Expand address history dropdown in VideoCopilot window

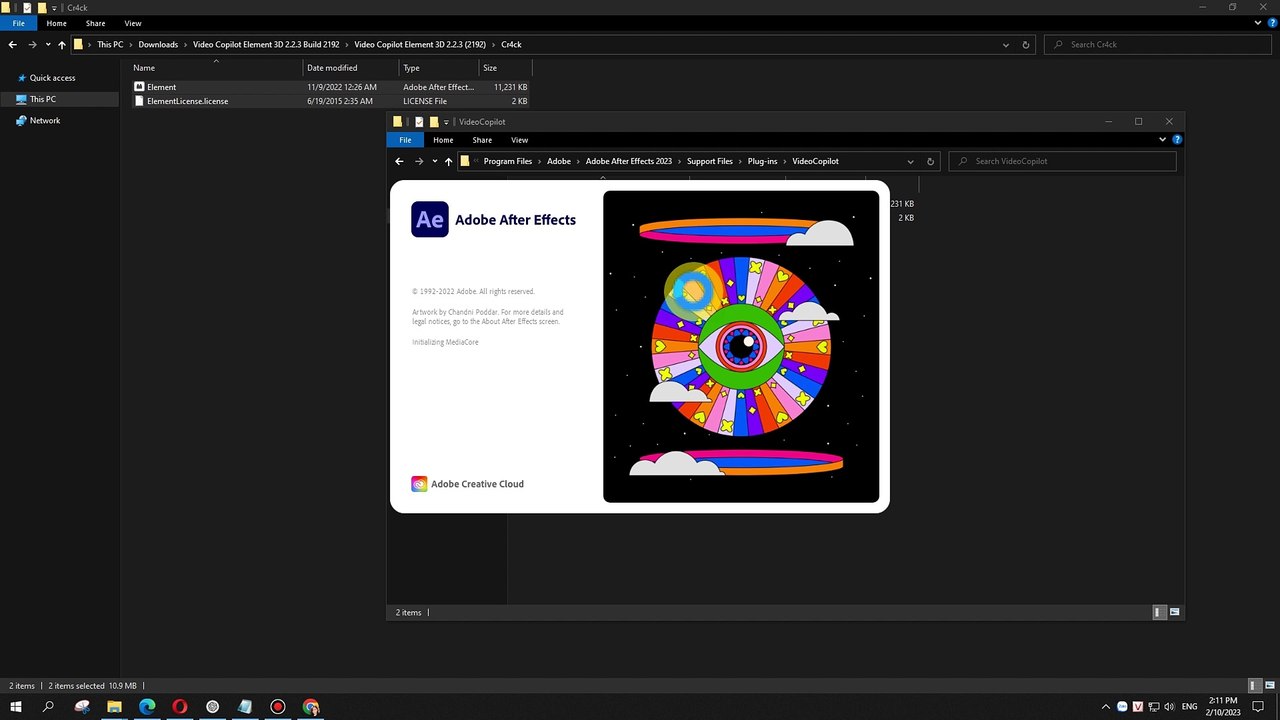coord(910,161)
